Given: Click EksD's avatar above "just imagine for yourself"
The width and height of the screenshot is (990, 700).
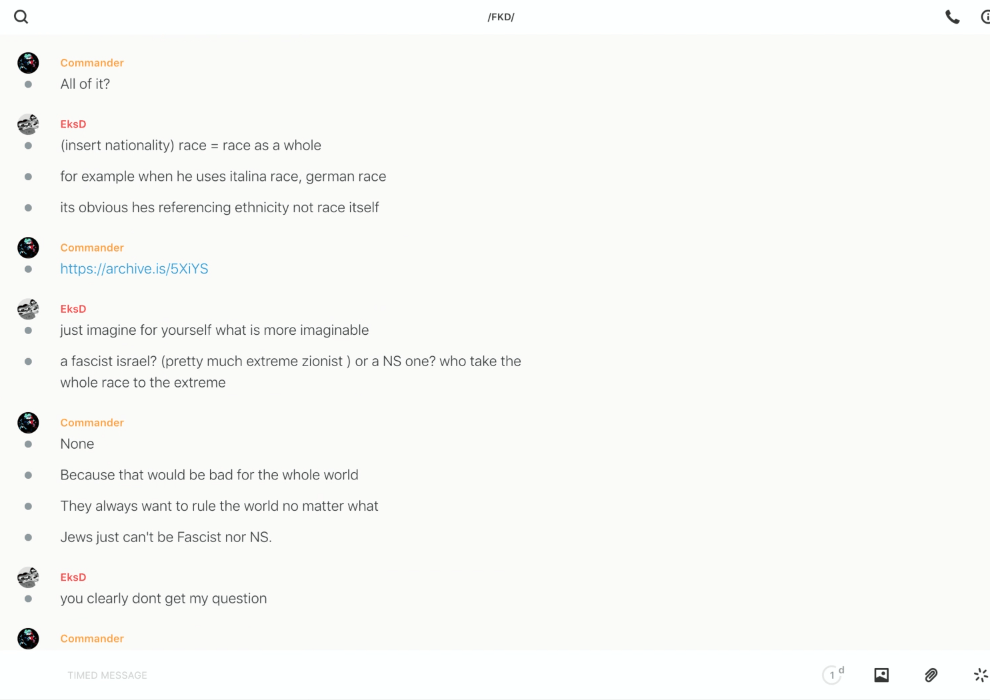Looking at the screenshot, I should (28, 309).
